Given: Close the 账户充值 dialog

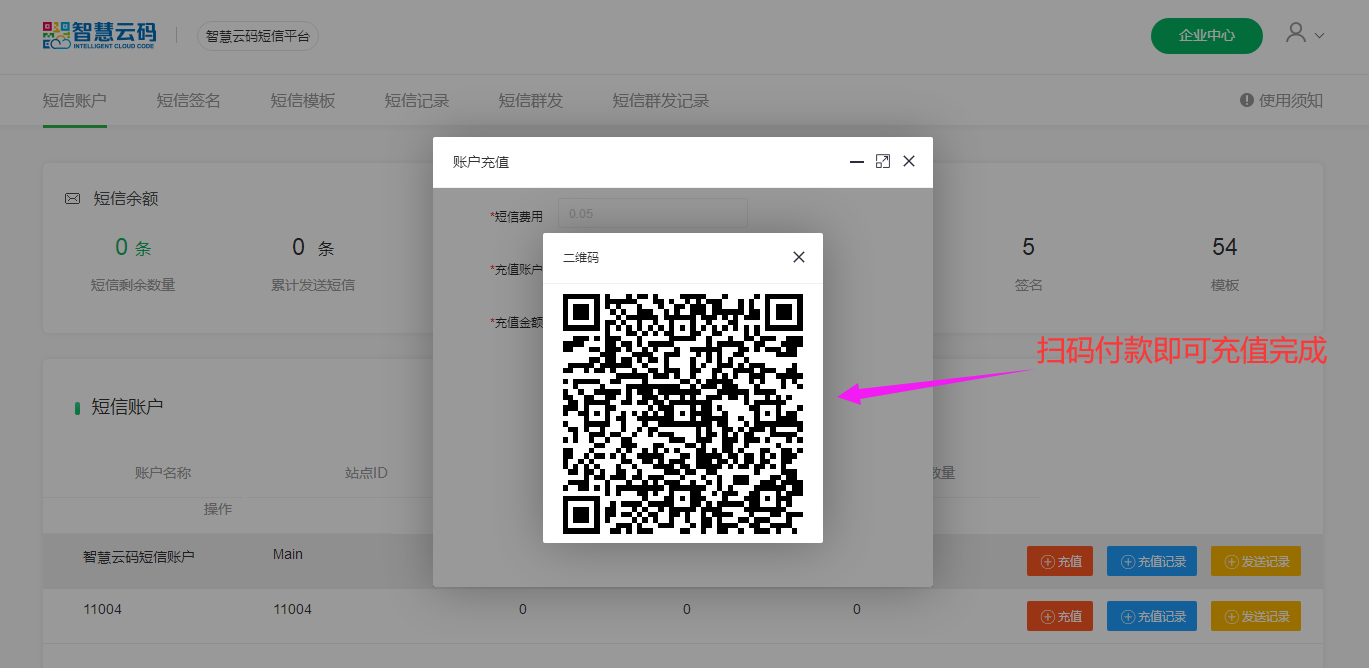Looking at the screenshot, I should (909, 161).
